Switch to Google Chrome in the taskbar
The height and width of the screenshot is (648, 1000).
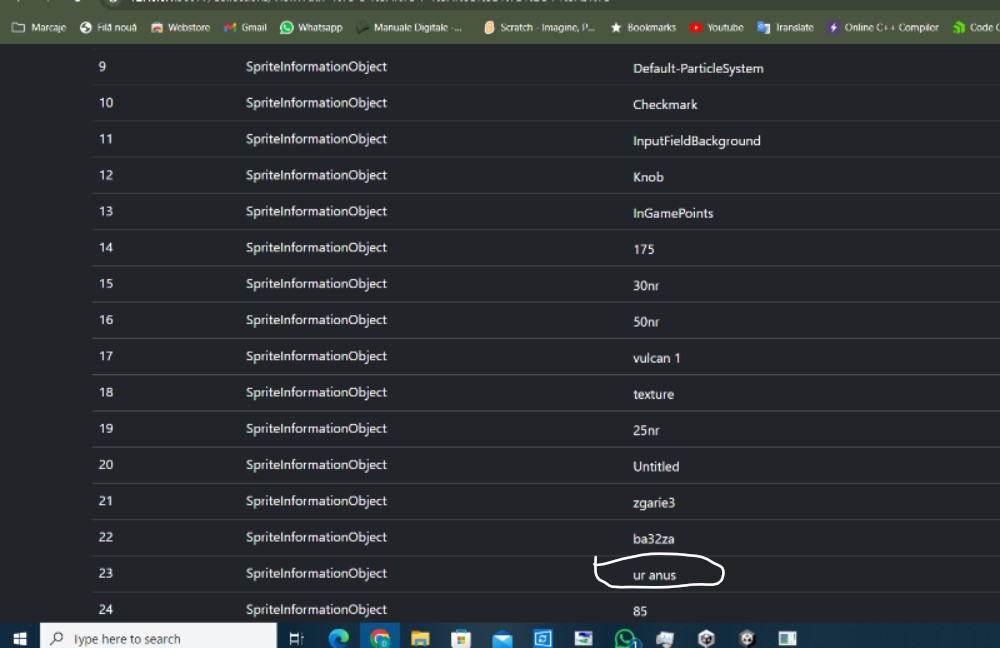[x=379, y=638]
